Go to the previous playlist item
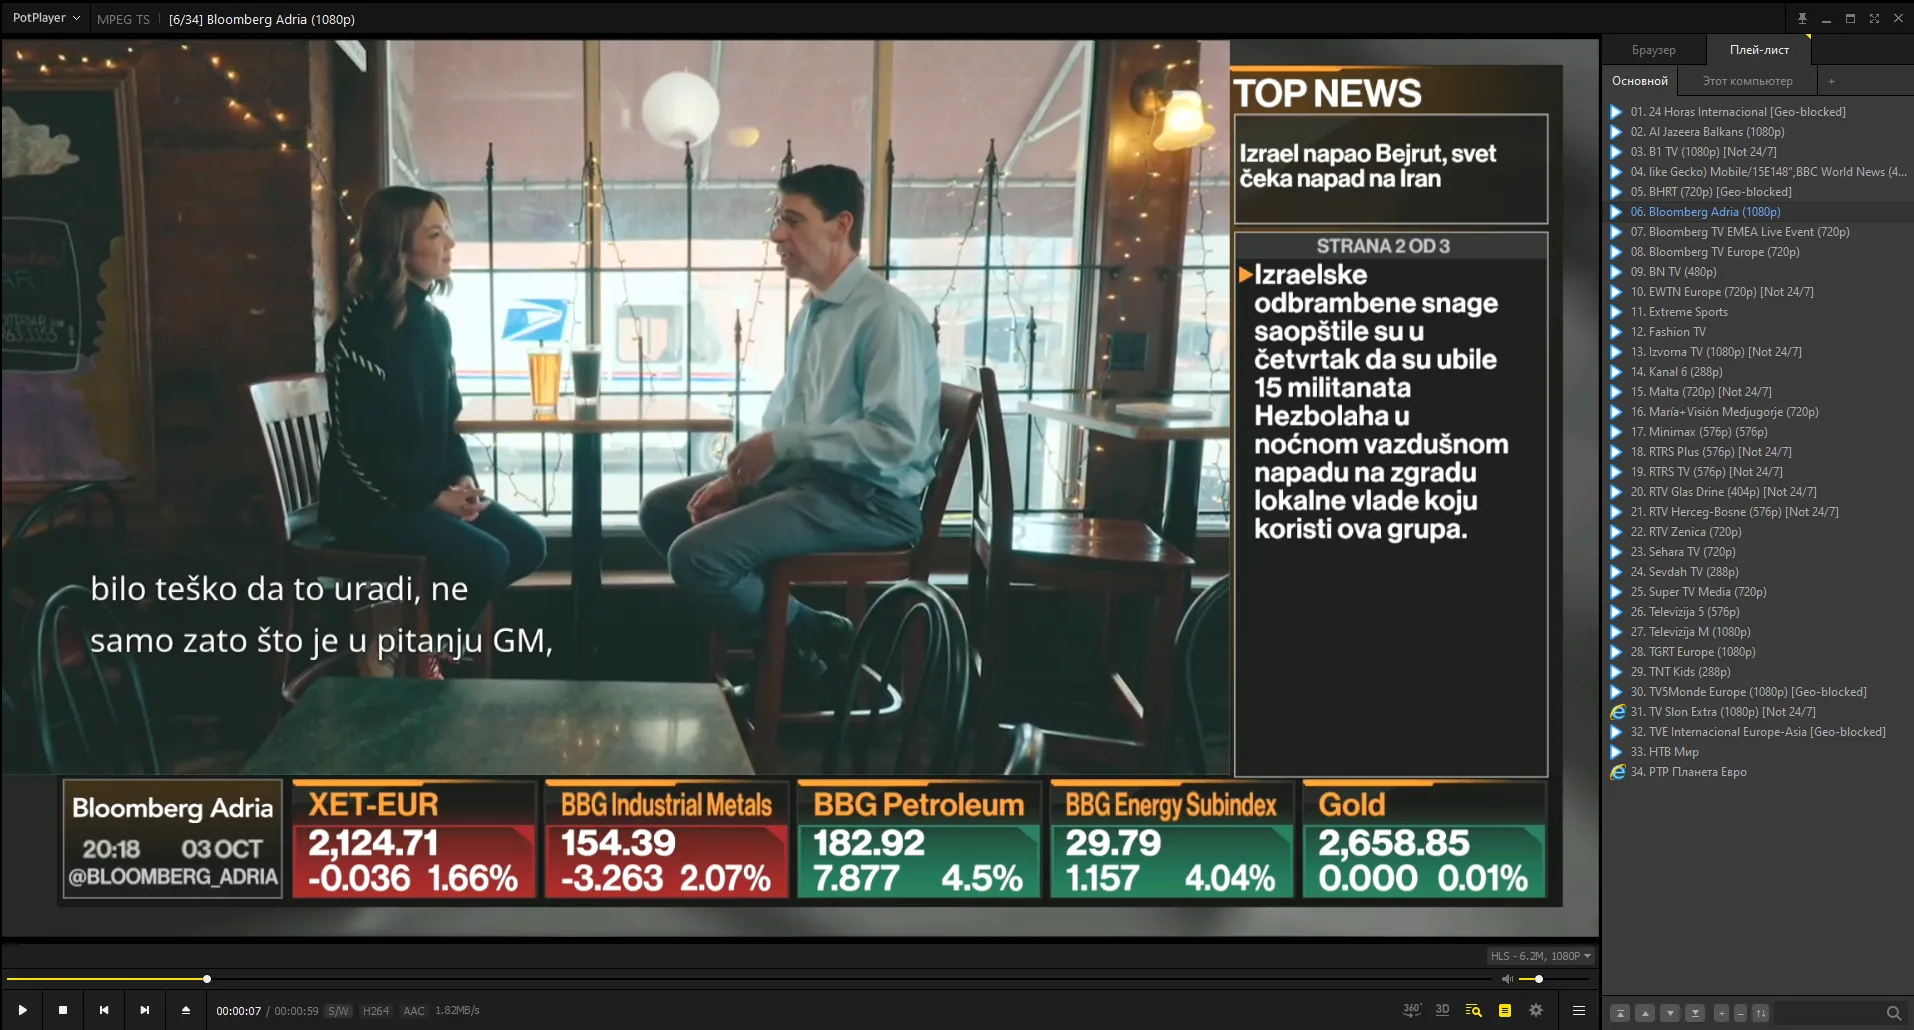This screenshot has height=1030, width=1914. tap(104, 1010)
